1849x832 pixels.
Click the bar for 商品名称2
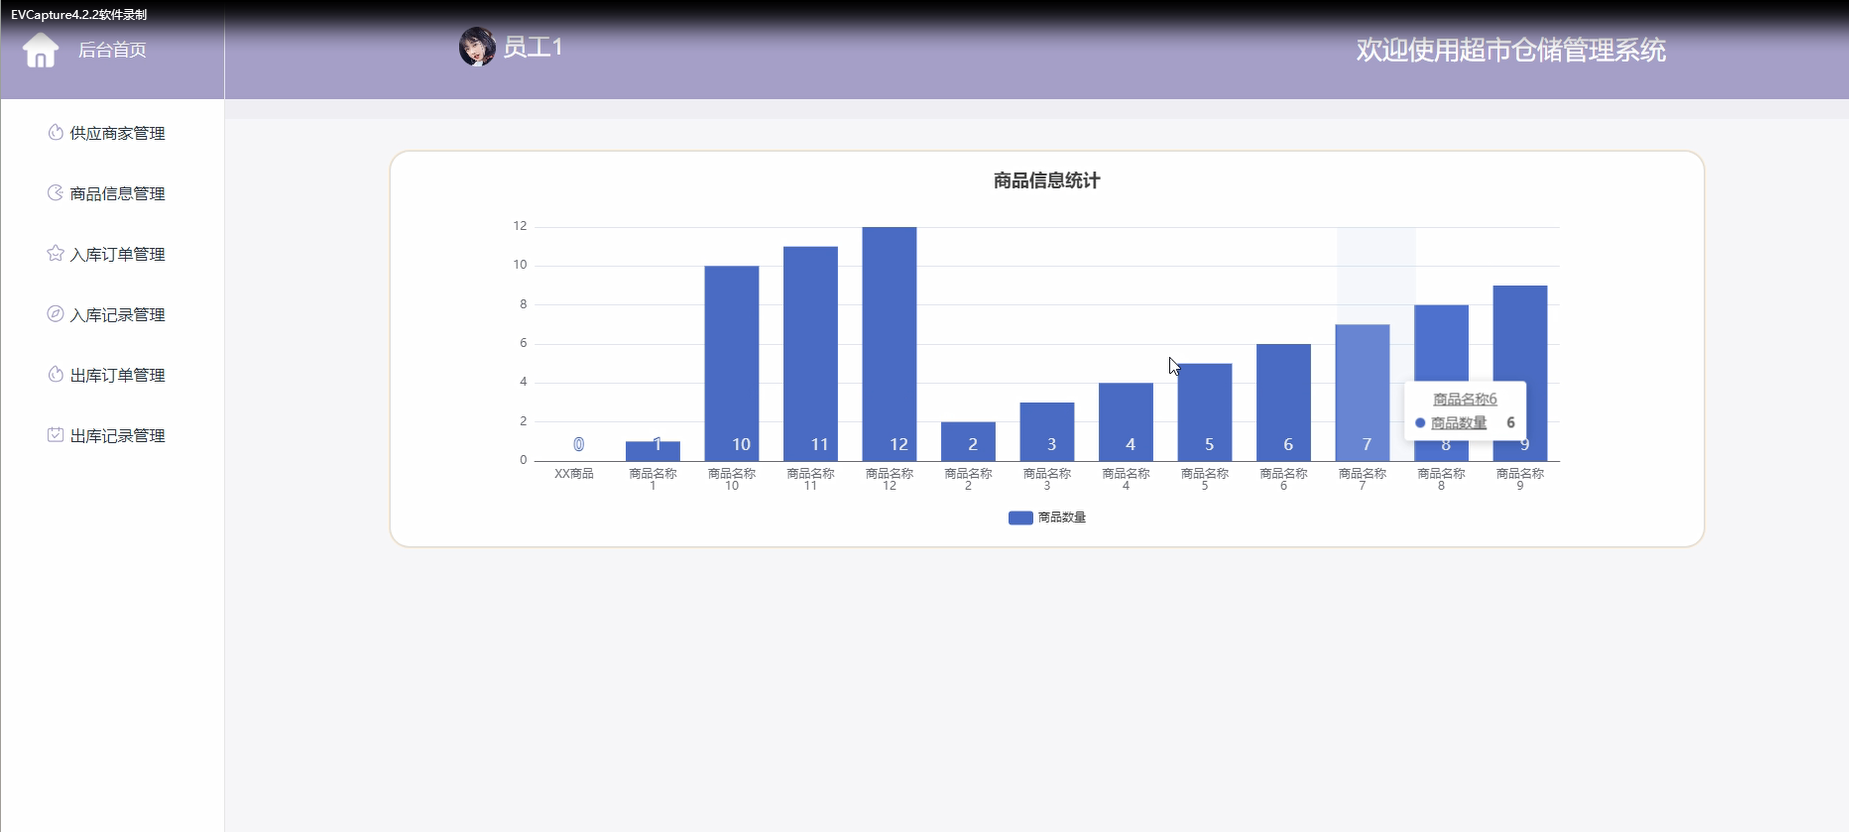click(968, 441)
